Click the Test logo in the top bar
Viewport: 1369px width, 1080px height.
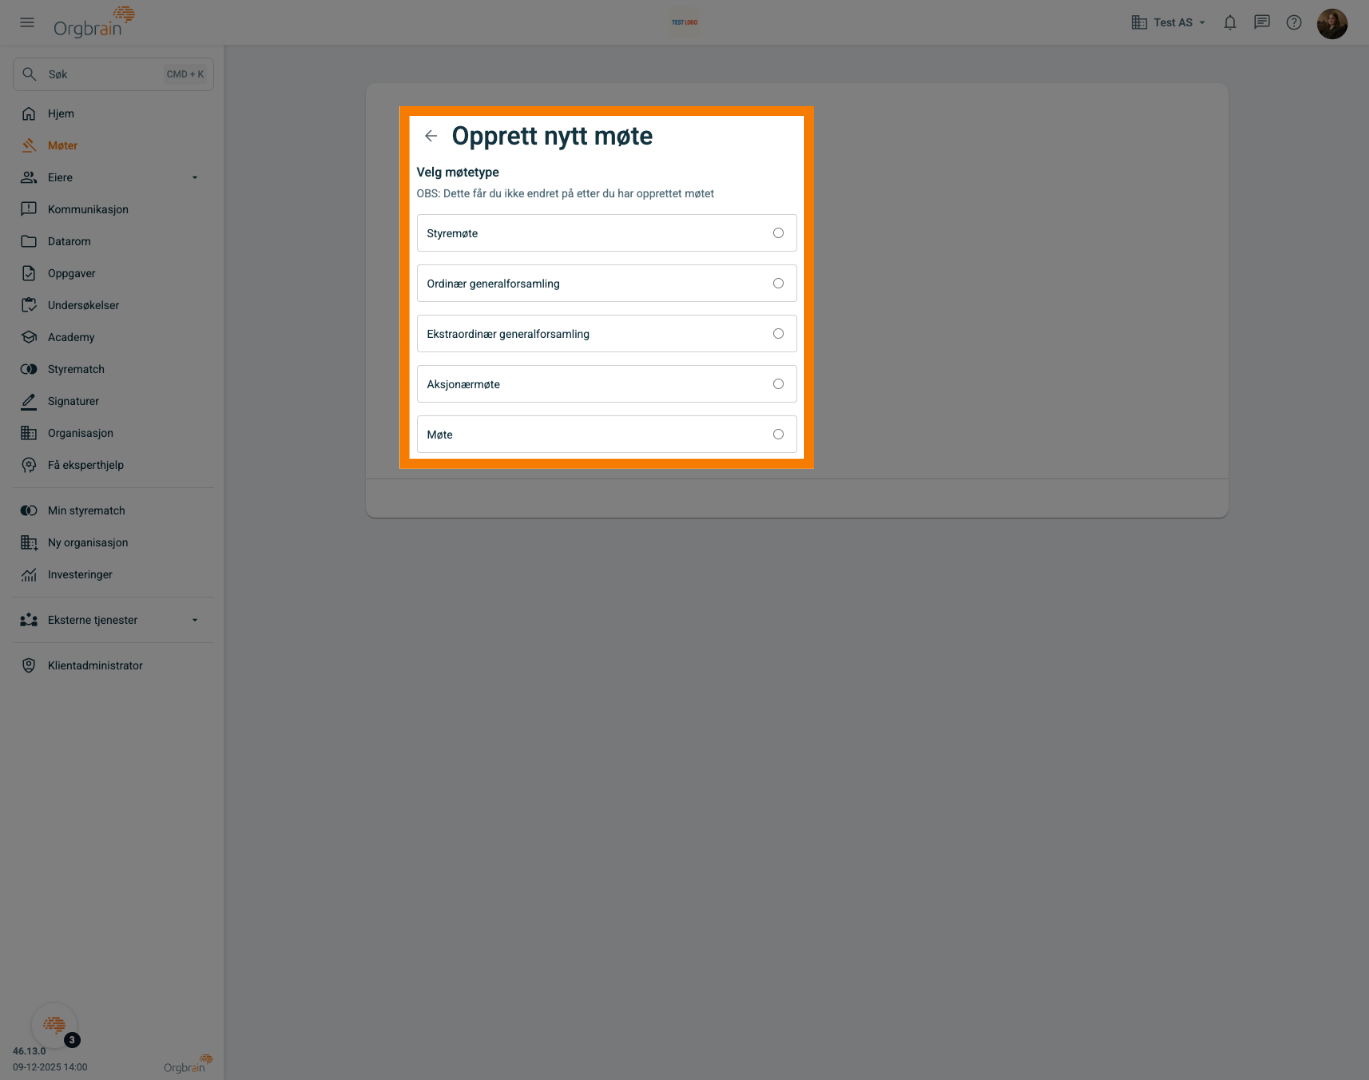click(685, 22)
